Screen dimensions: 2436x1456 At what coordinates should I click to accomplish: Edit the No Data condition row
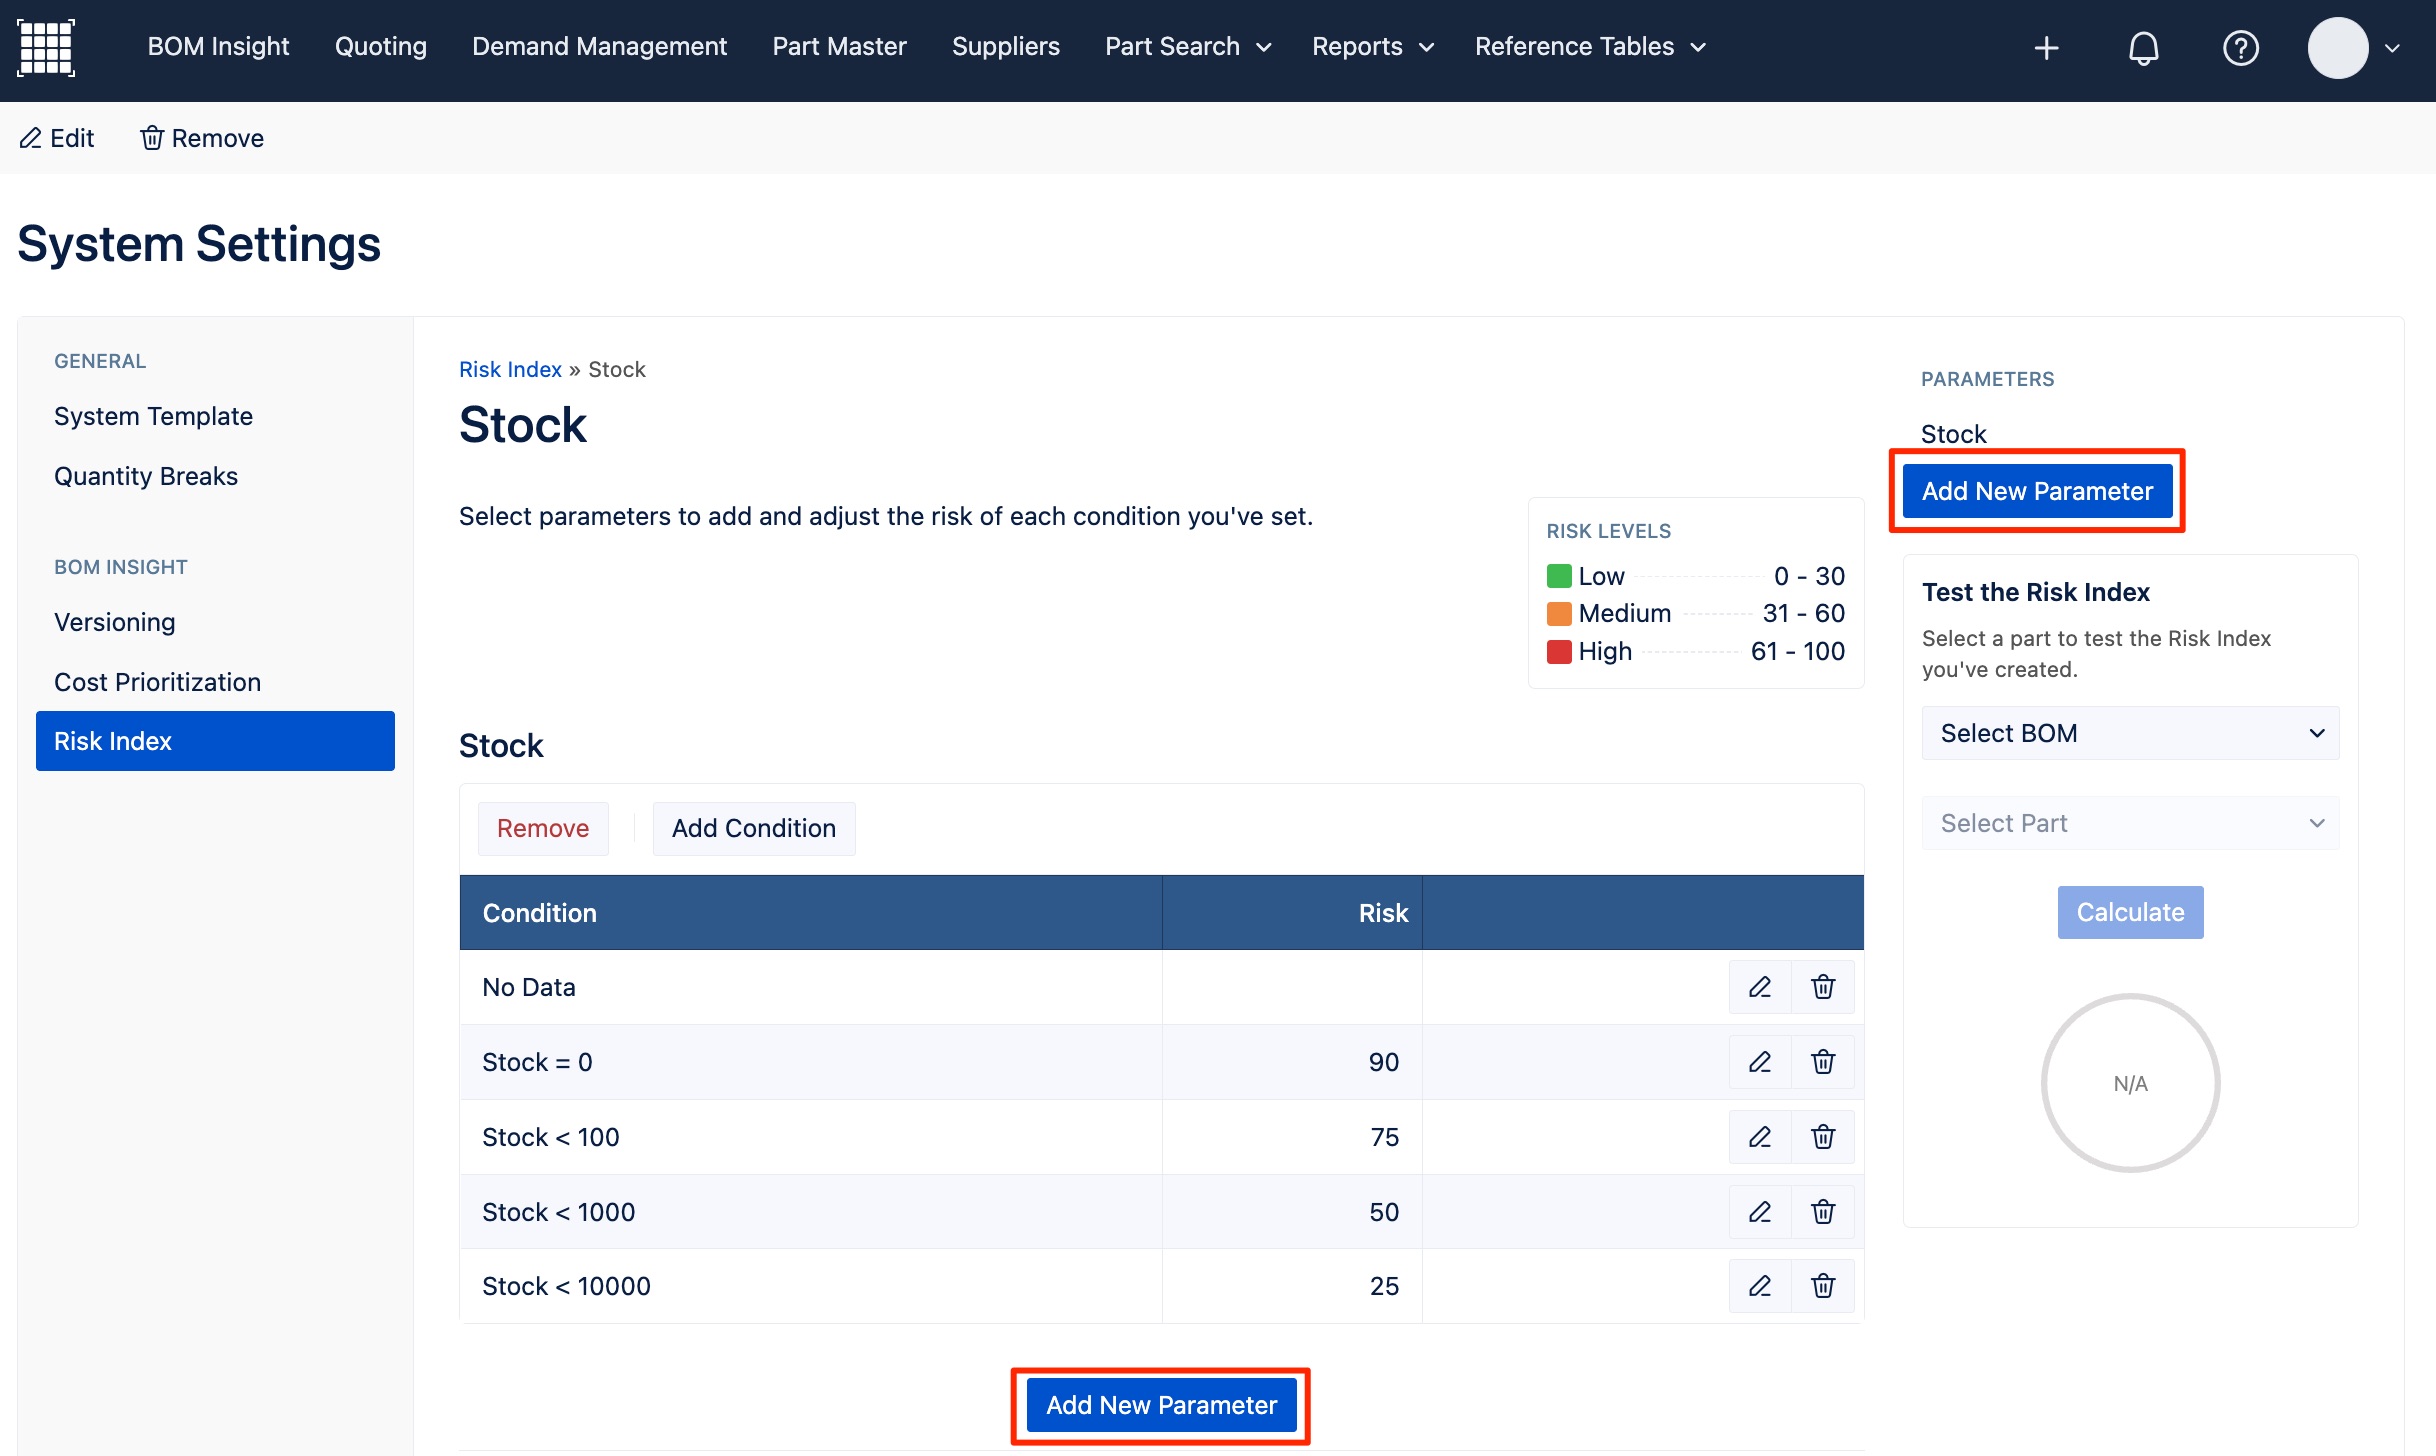tap(1760, 987)
